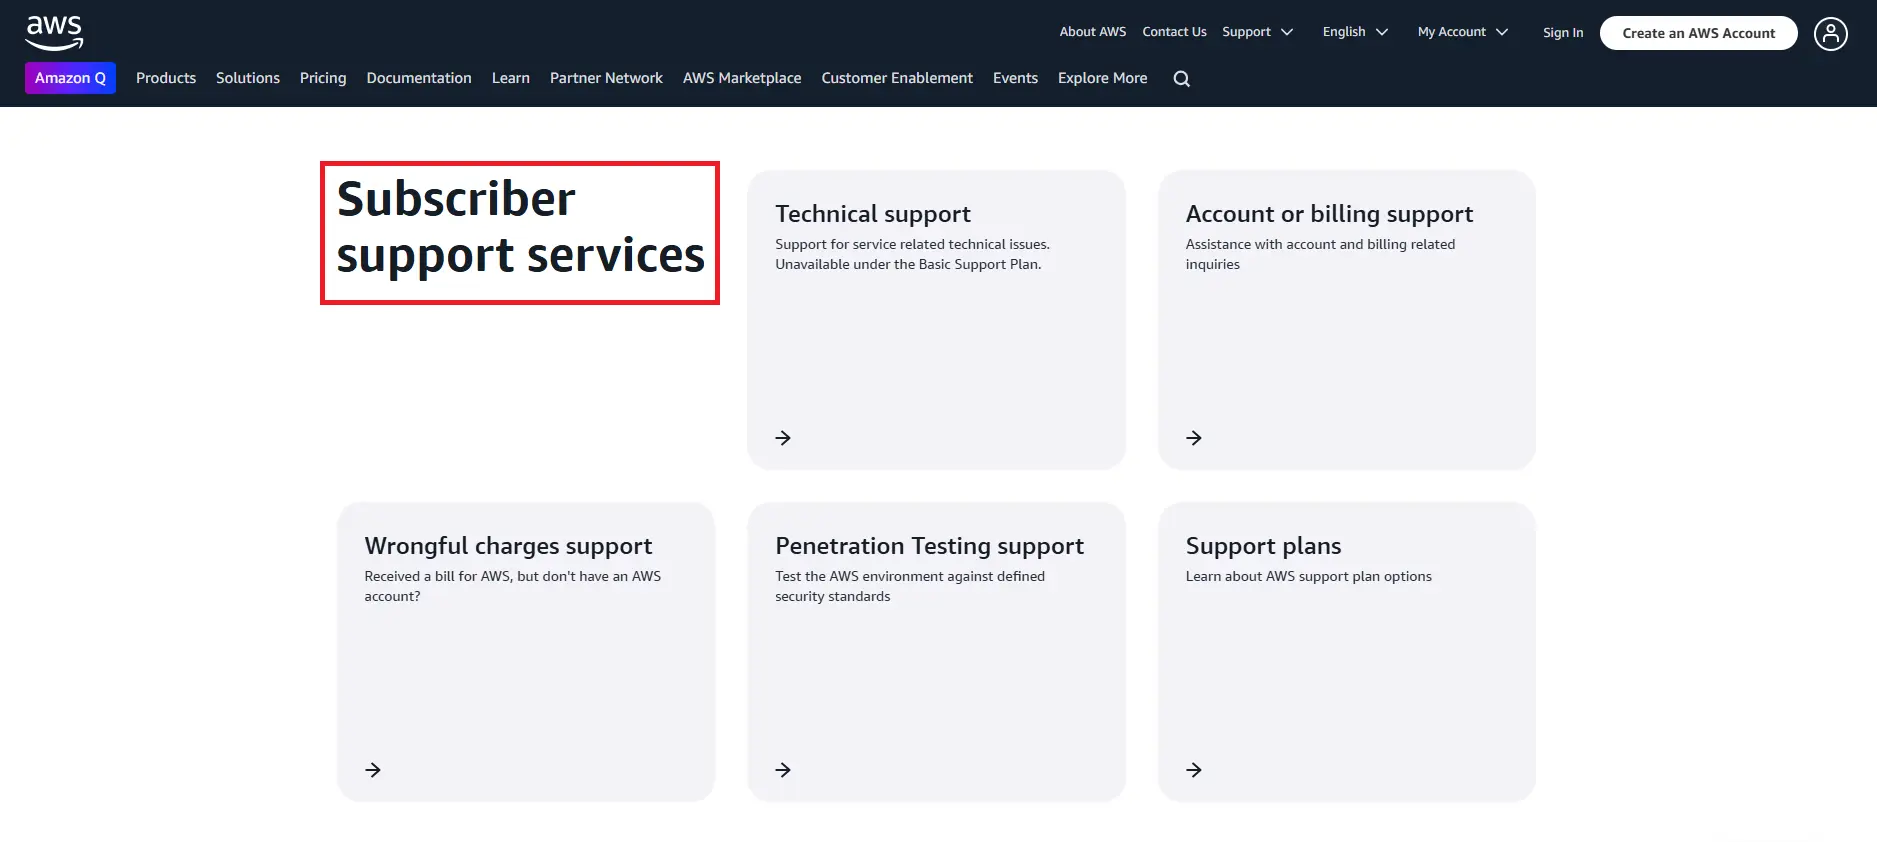Open the Learn menu
This screenshot has height=842, width=1877.
point(511,78)
